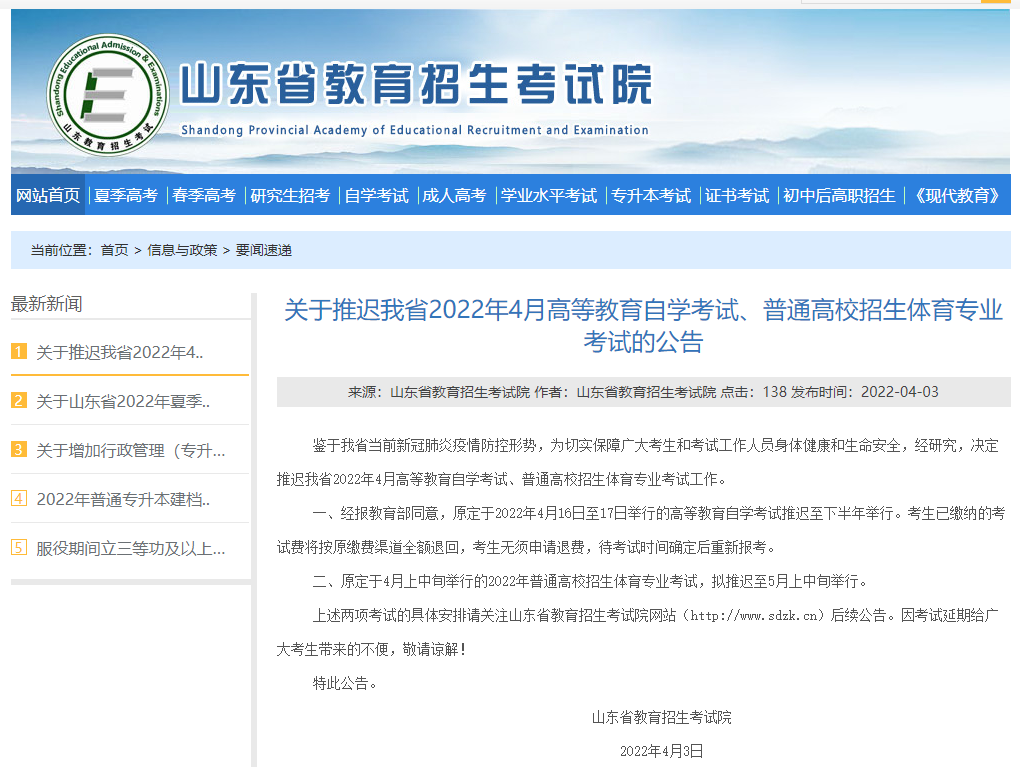This screenshot has width=1020, height=772.
Task: Click the number 3 news badge
Action: click(19, 450)
